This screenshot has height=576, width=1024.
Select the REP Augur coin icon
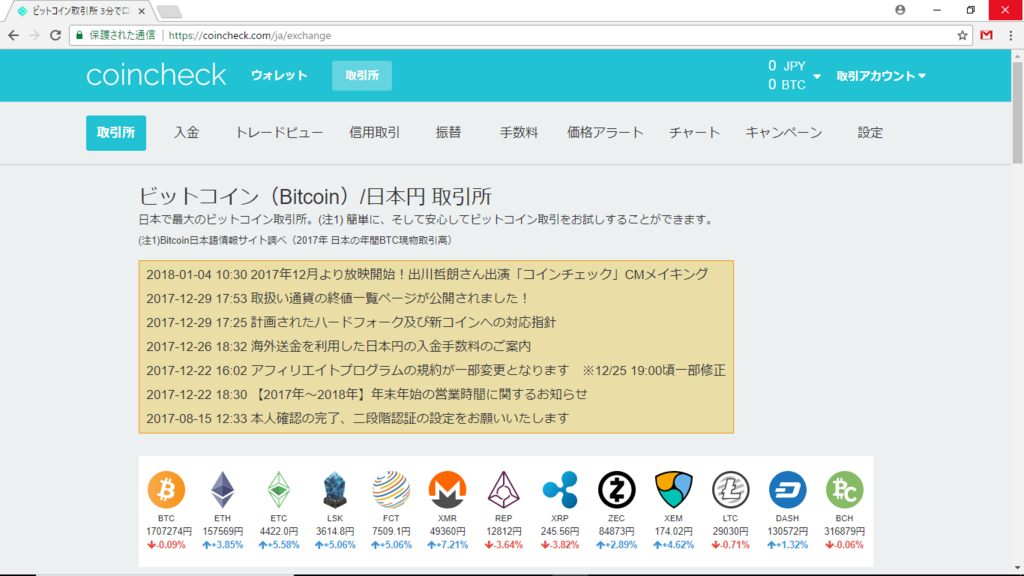coord(504,489)
